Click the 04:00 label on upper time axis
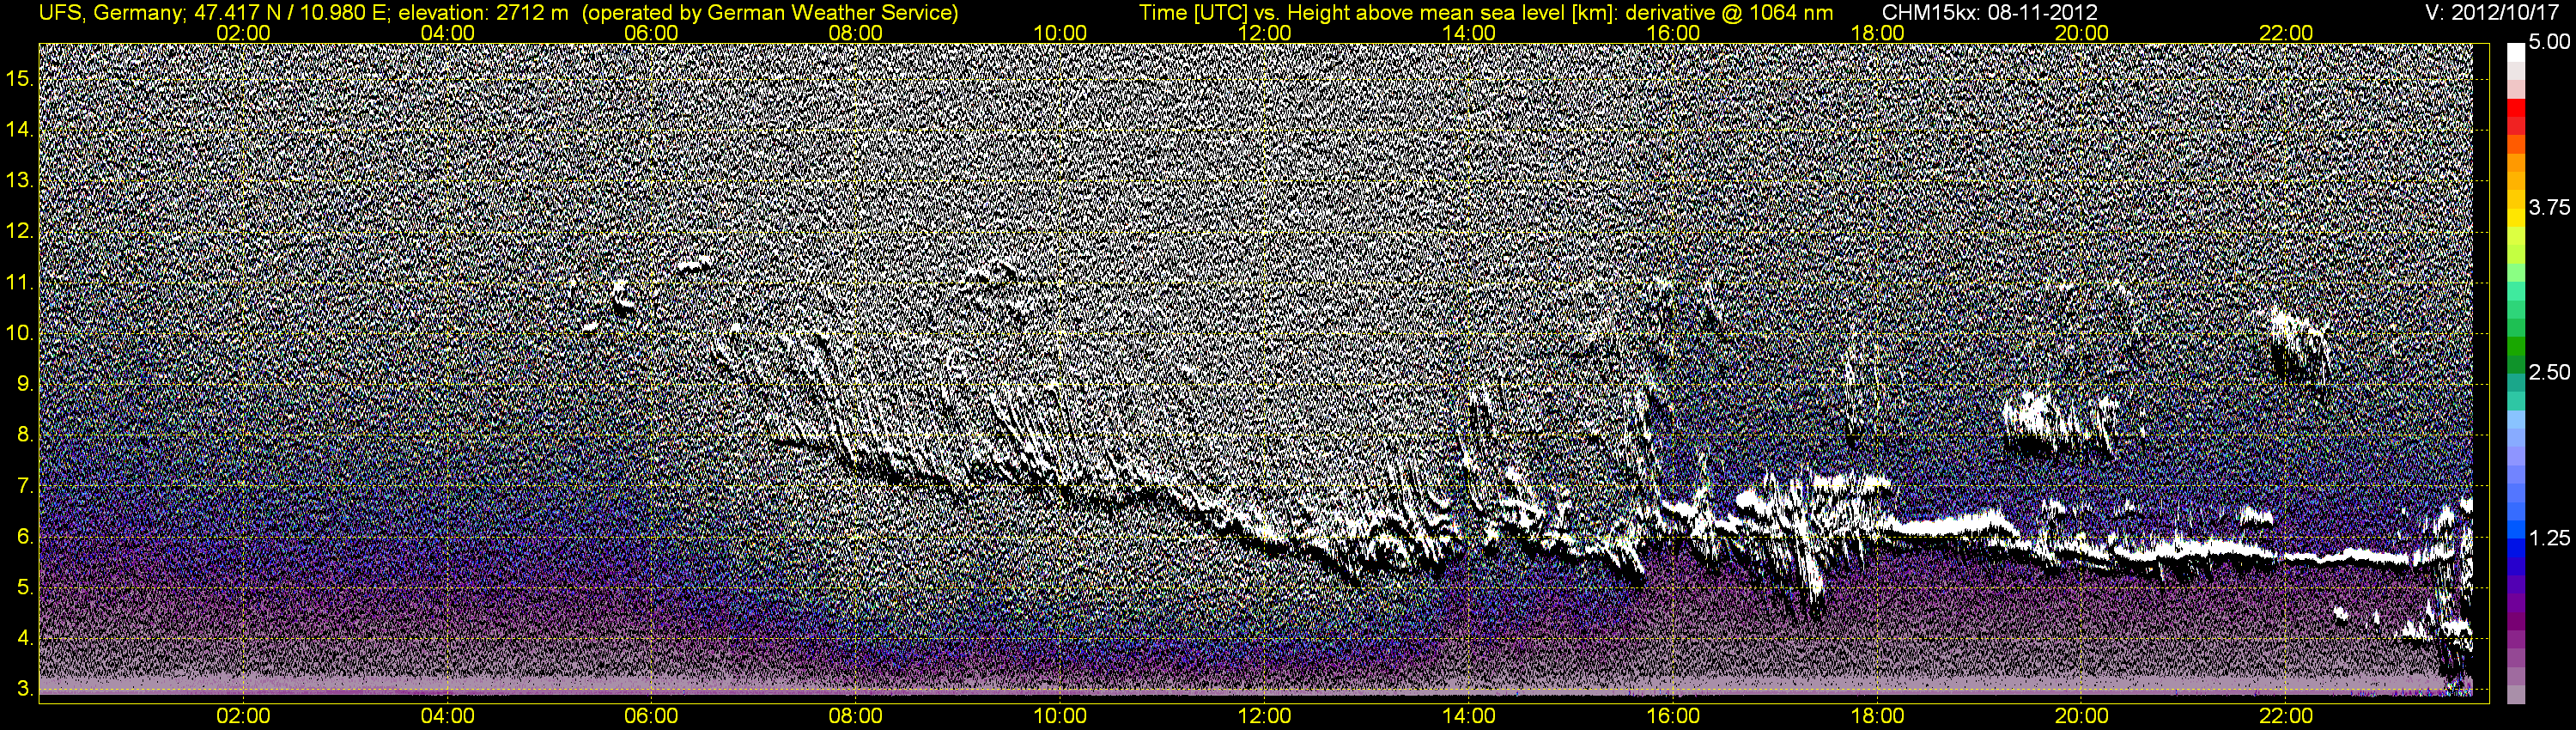 click(x=447, y=32)
